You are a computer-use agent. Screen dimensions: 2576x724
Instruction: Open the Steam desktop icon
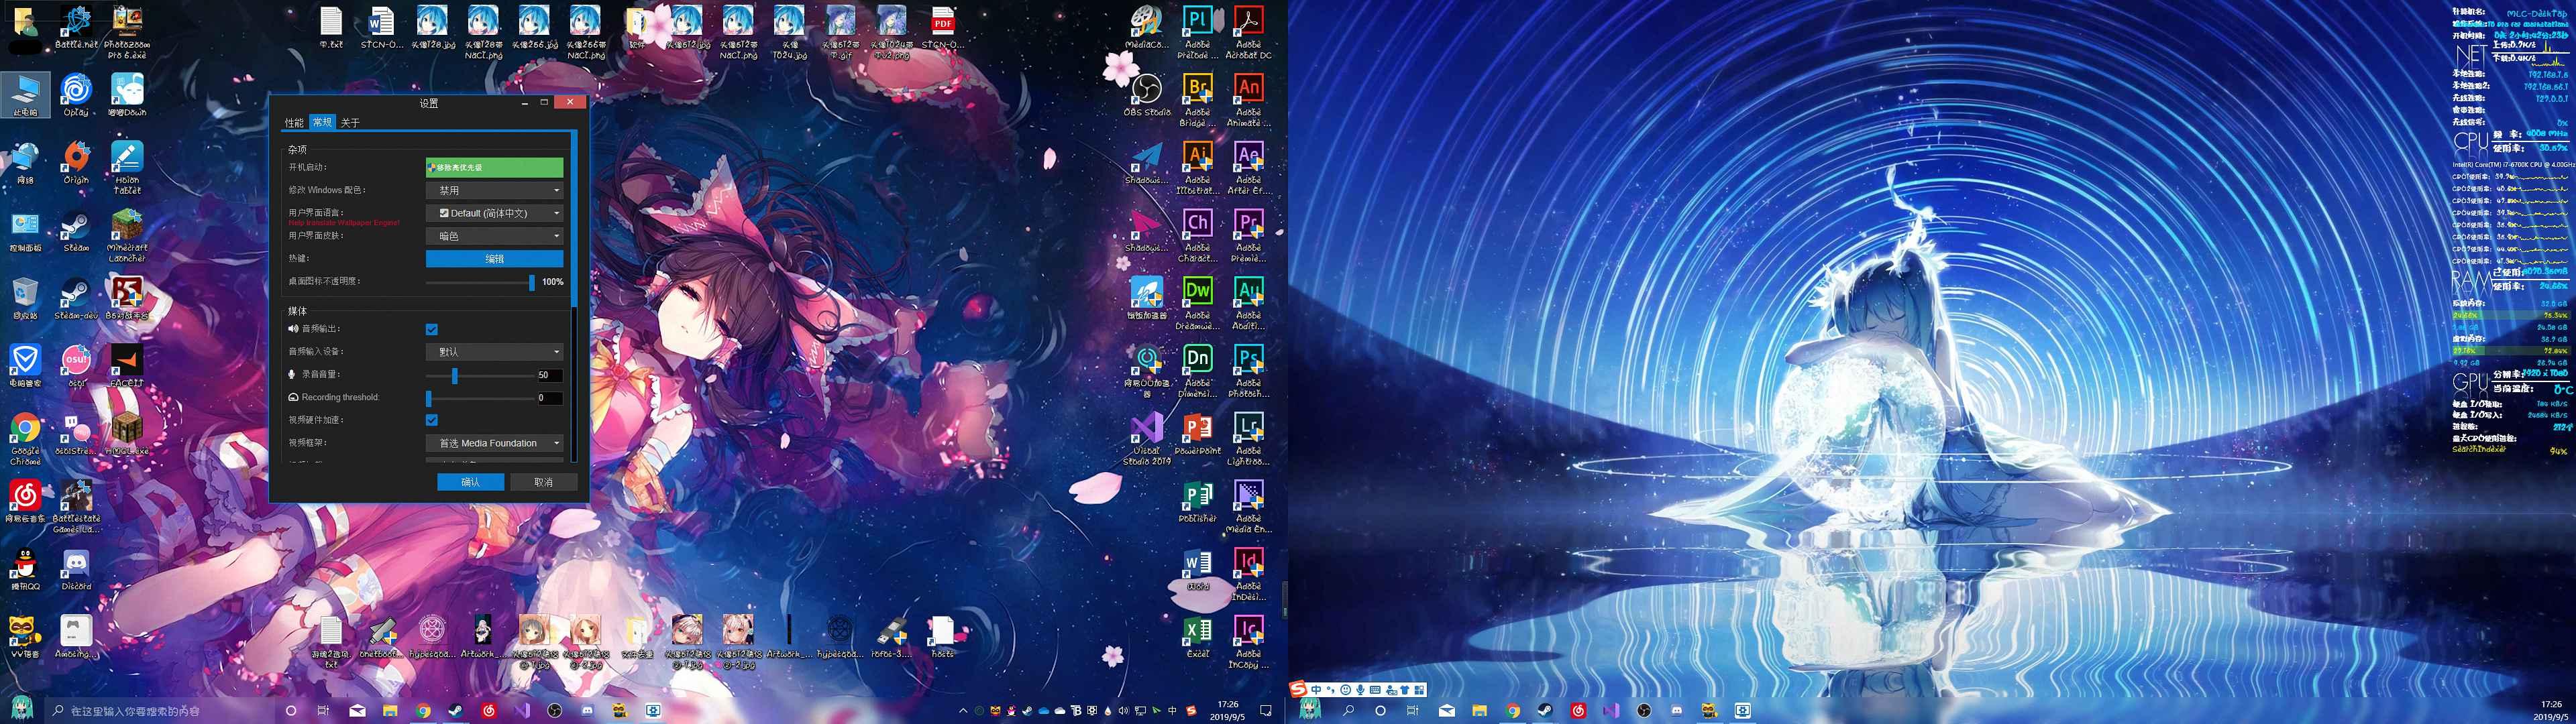(76, 231)
